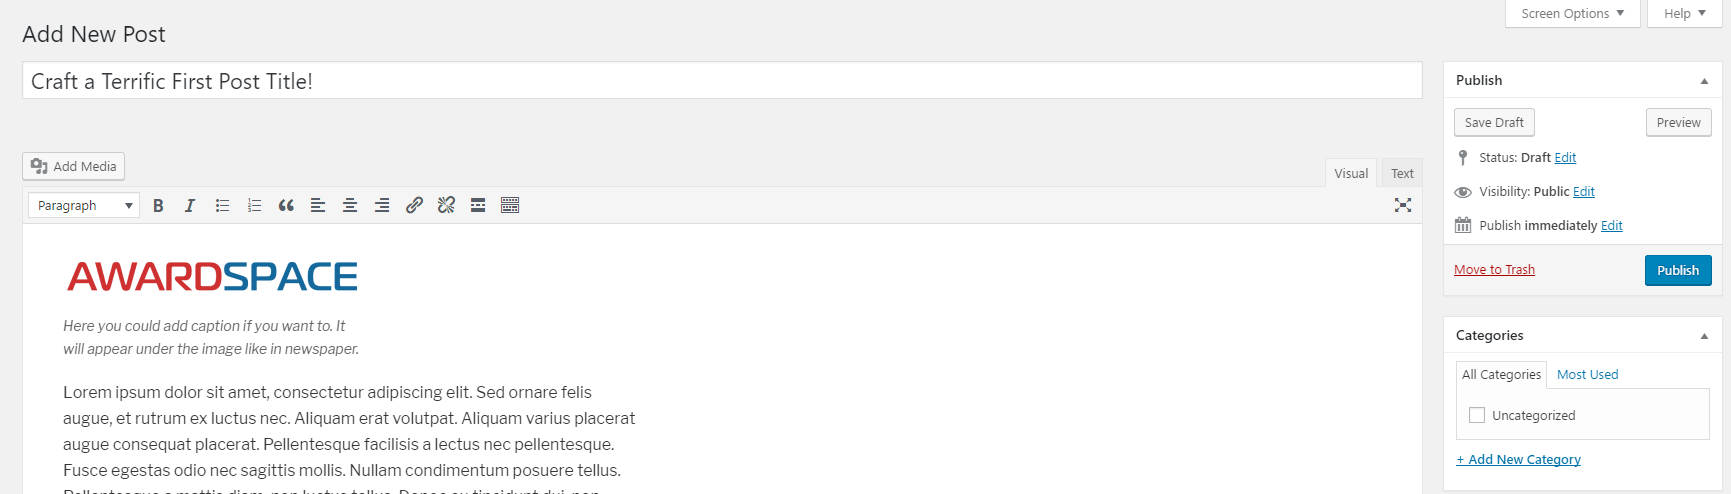Apply blockquote formatting

click(286, 205)
